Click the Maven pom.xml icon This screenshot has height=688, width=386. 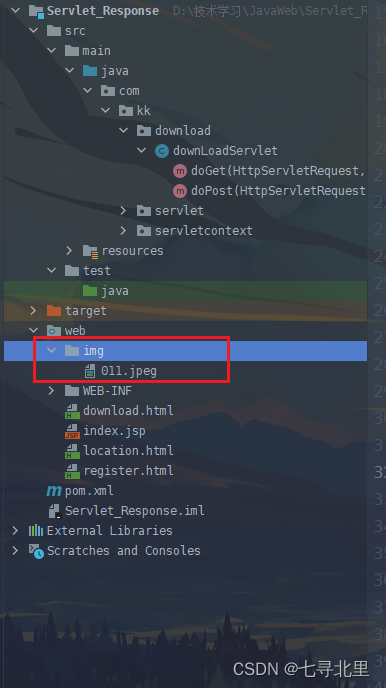coord(54,491)
